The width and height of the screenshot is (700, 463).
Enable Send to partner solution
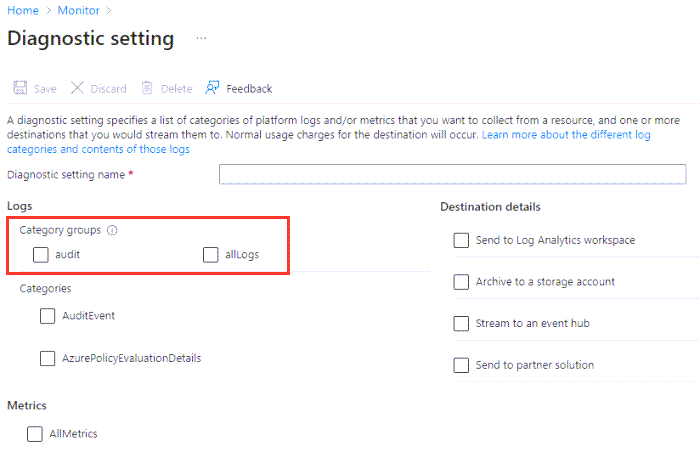pyautogui.click(x=461, y=365)
